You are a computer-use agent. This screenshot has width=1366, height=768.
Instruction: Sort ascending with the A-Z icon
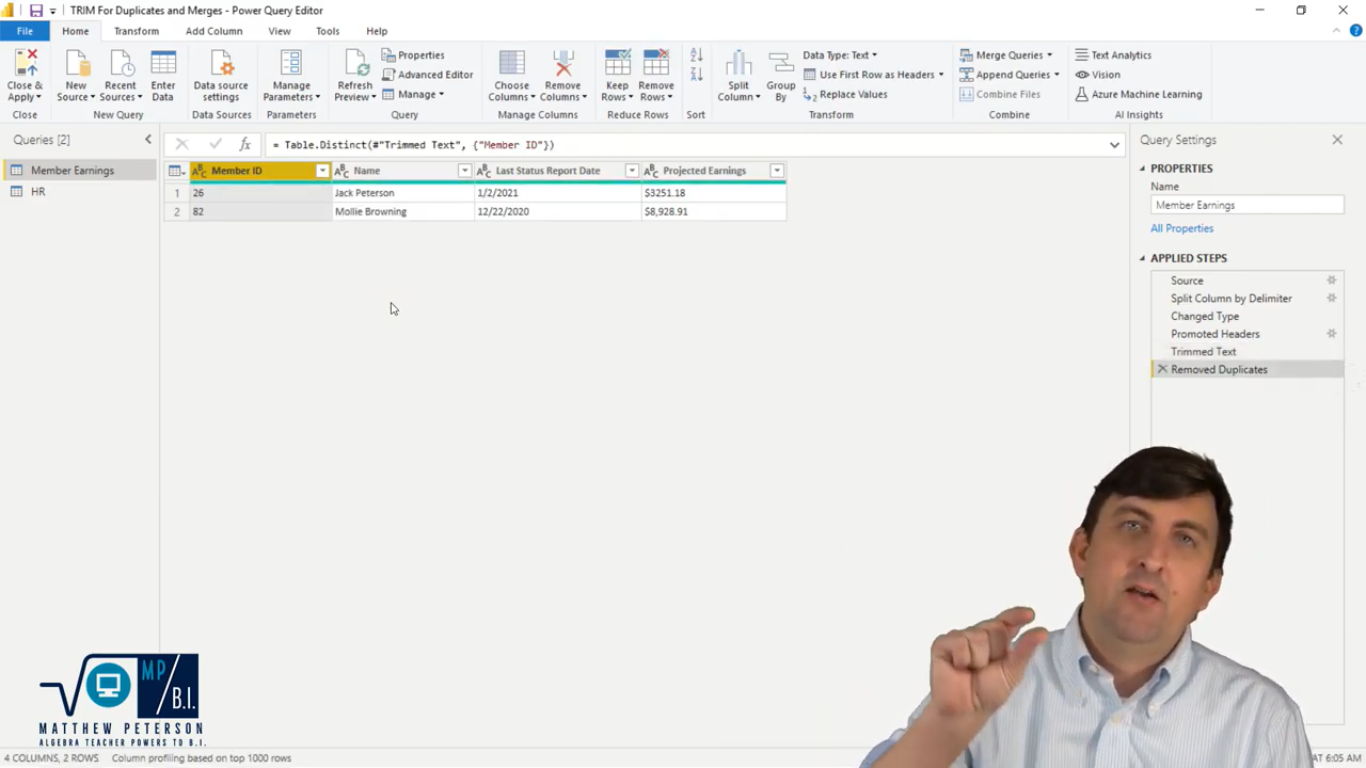point(697,55)
